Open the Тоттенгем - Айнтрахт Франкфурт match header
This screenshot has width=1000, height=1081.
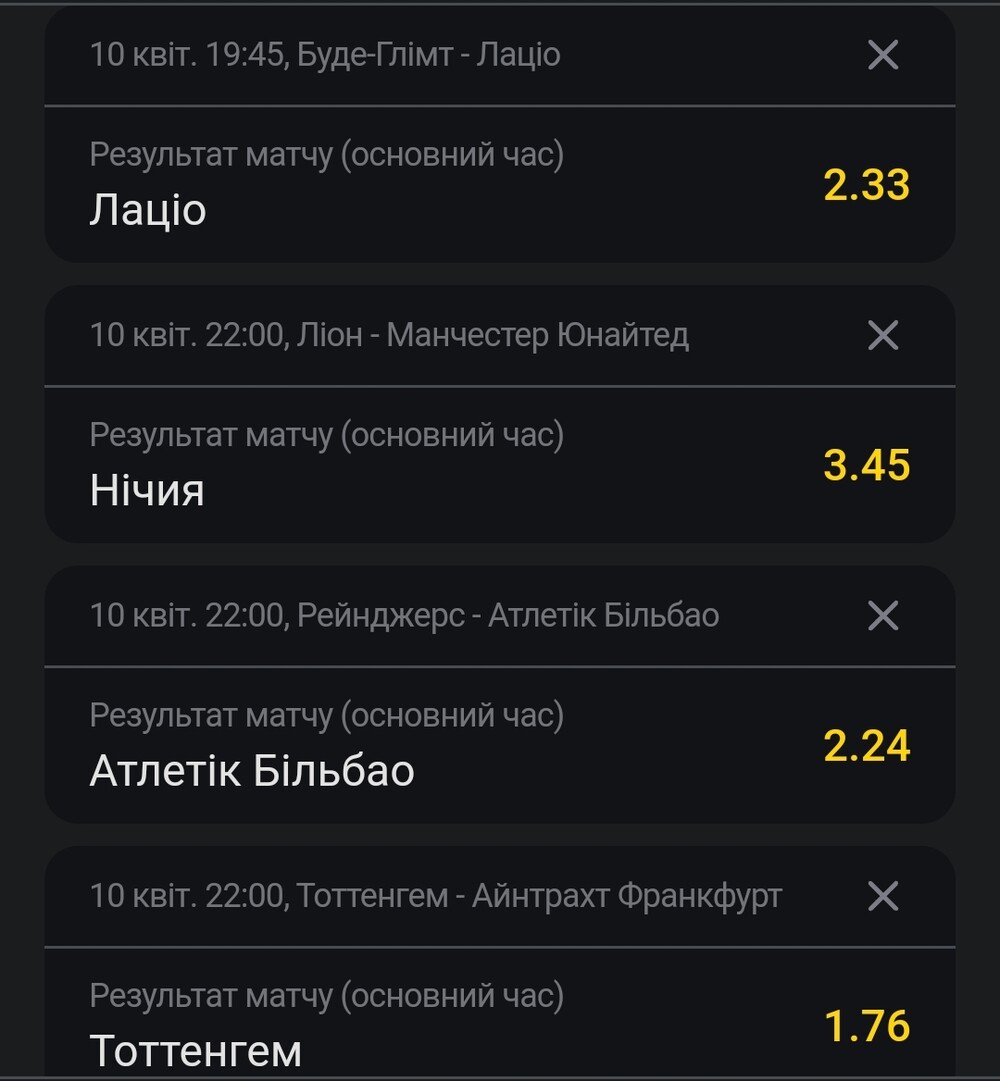click(x=436, y=896)
